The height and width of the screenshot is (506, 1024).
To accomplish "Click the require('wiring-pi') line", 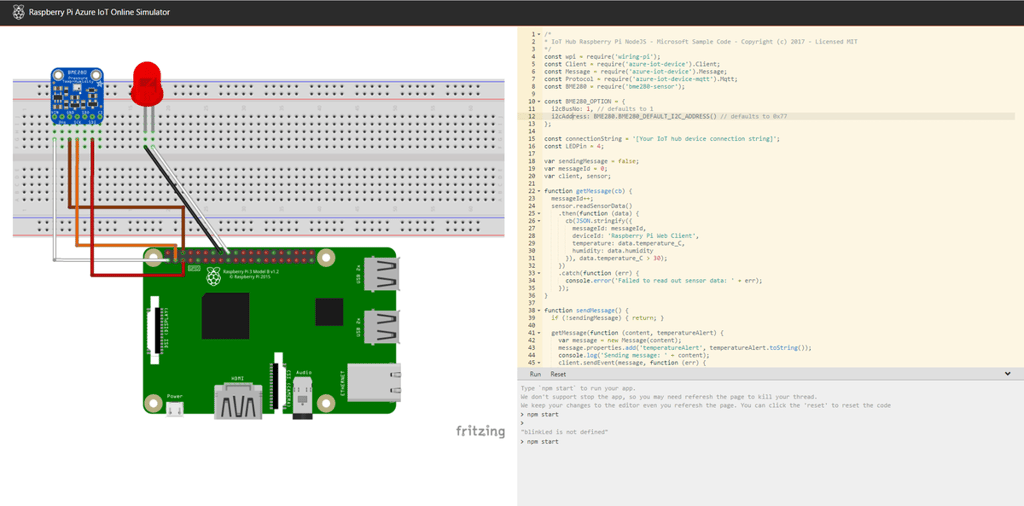I will click(602, 57).
